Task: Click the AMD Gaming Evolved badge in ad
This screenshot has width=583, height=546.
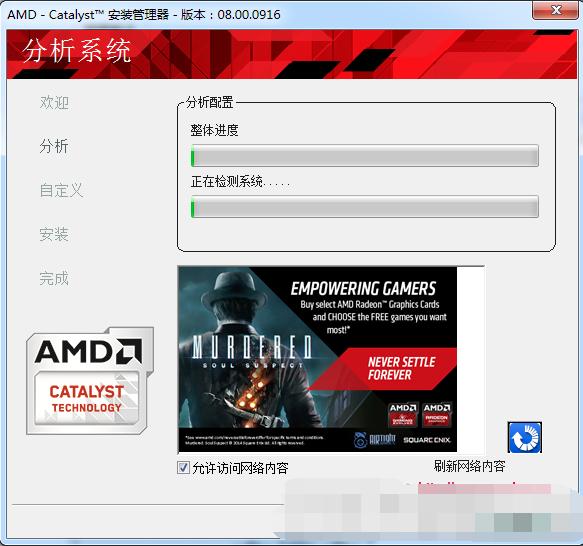Action: pyautogui.click(x=403, y=414)
